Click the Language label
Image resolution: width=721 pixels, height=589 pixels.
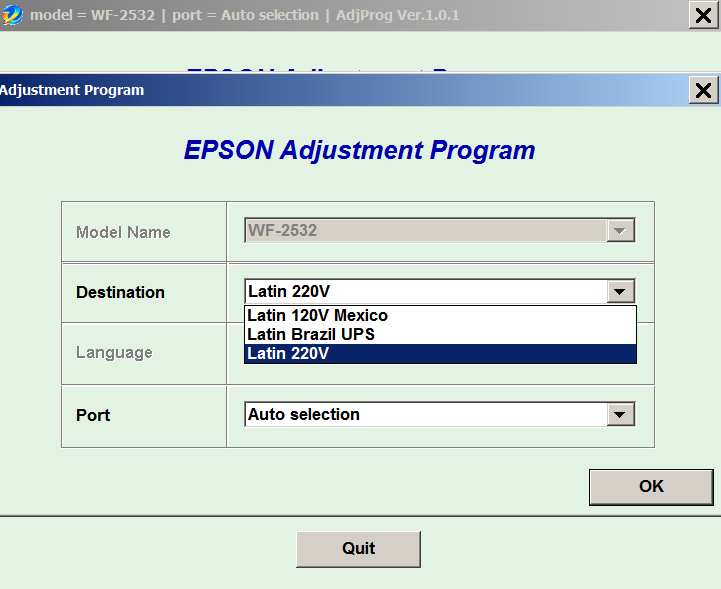(114, 353)
